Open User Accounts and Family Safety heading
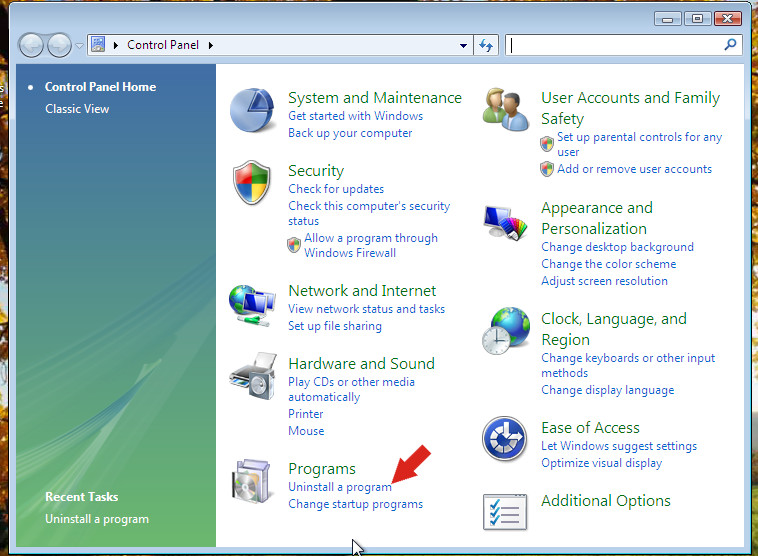This screenshot has width=758, height=556. pyautogui.click(x=630, y=108)
